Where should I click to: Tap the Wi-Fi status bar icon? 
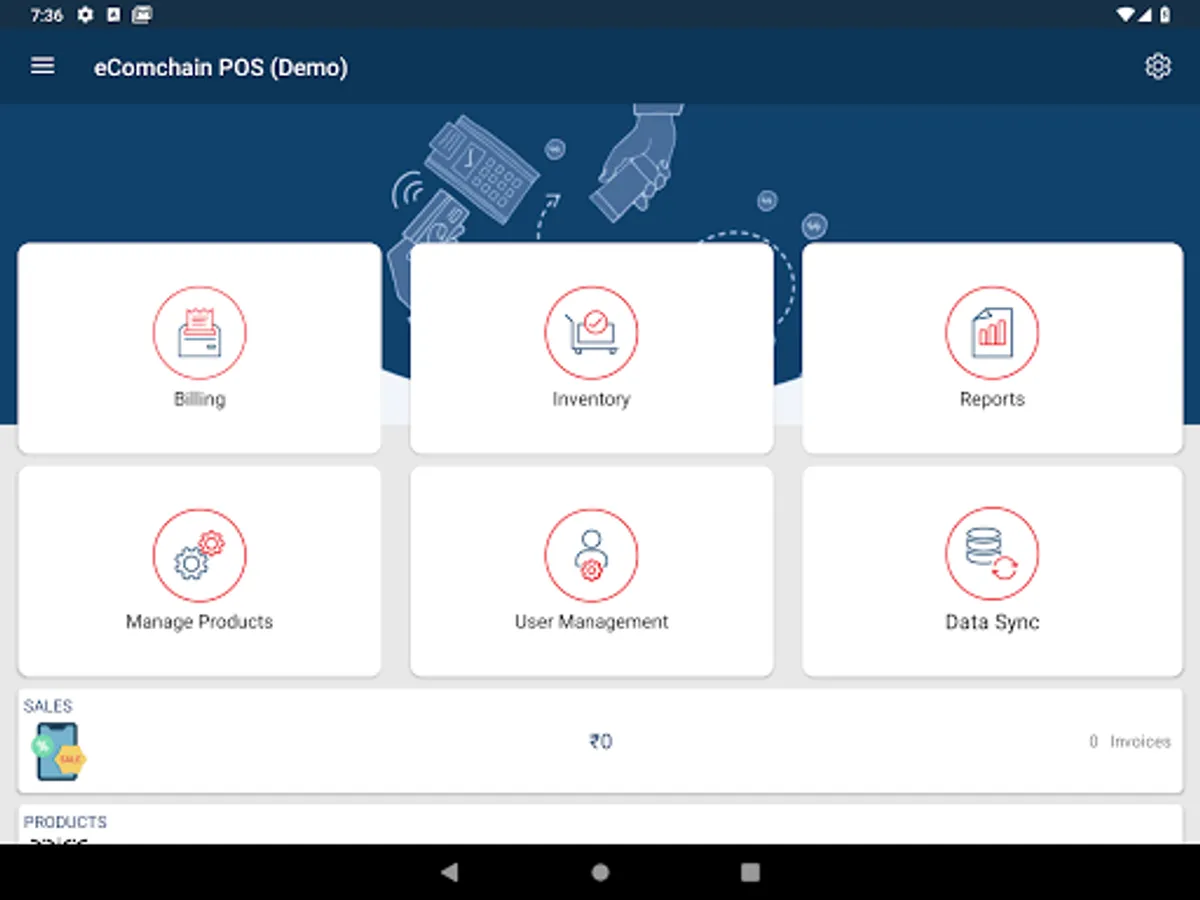point(1127,15)
